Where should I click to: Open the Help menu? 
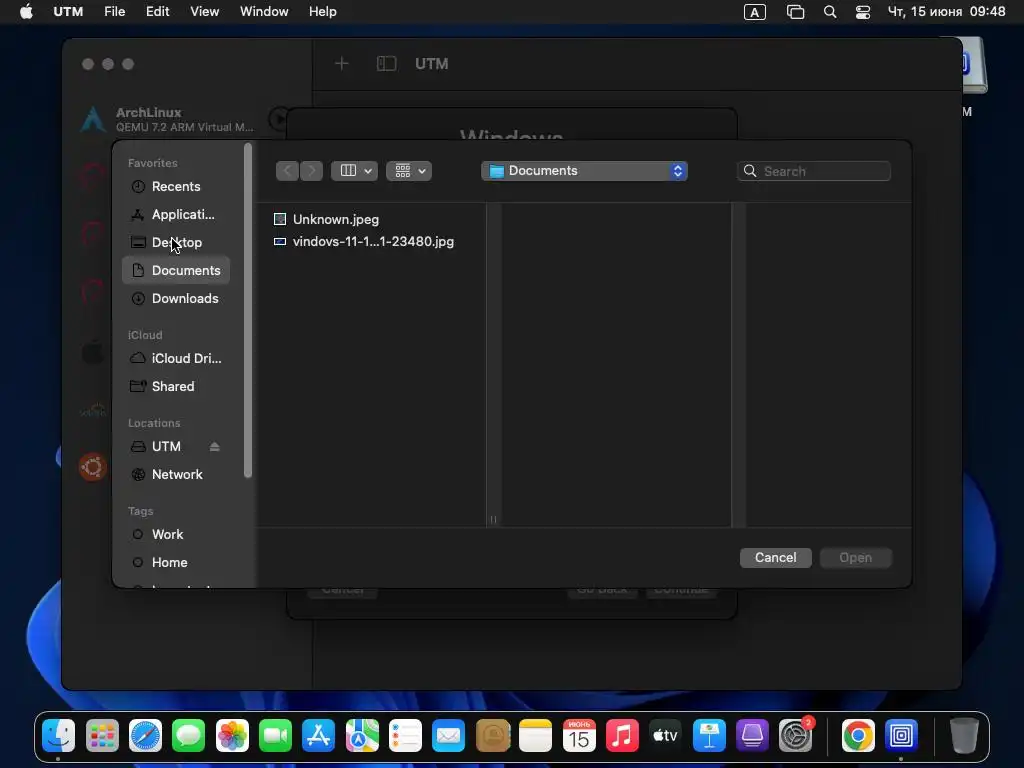(323, 12)
